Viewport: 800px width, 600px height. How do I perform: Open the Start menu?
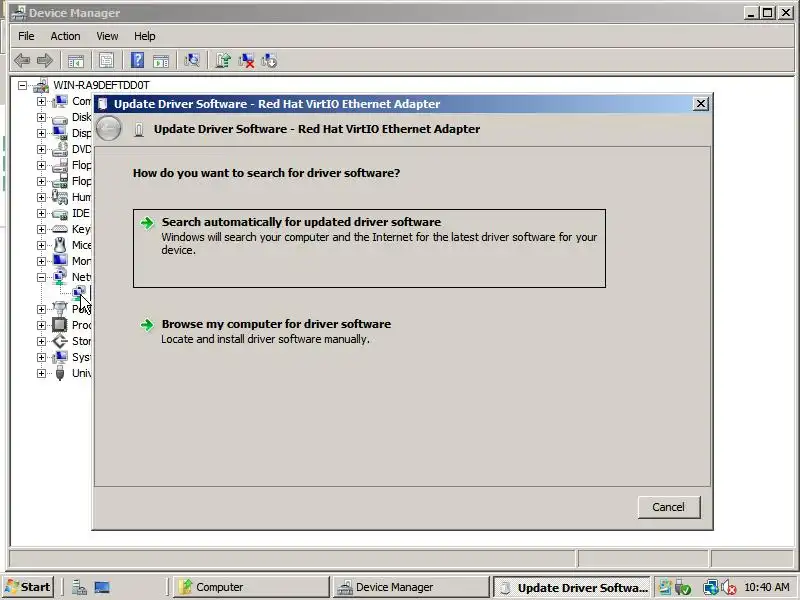28,587
